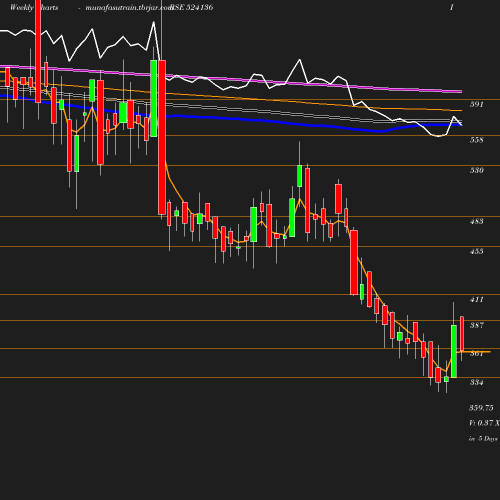Click the 'Weekly charts' title text

pos(34,7)
